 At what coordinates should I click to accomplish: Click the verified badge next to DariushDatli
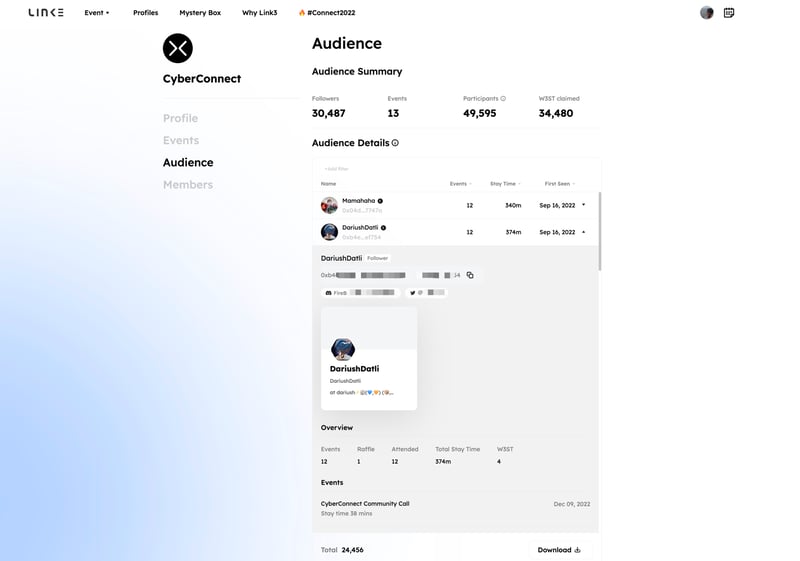pyautogui.click(x=383, y=228)
